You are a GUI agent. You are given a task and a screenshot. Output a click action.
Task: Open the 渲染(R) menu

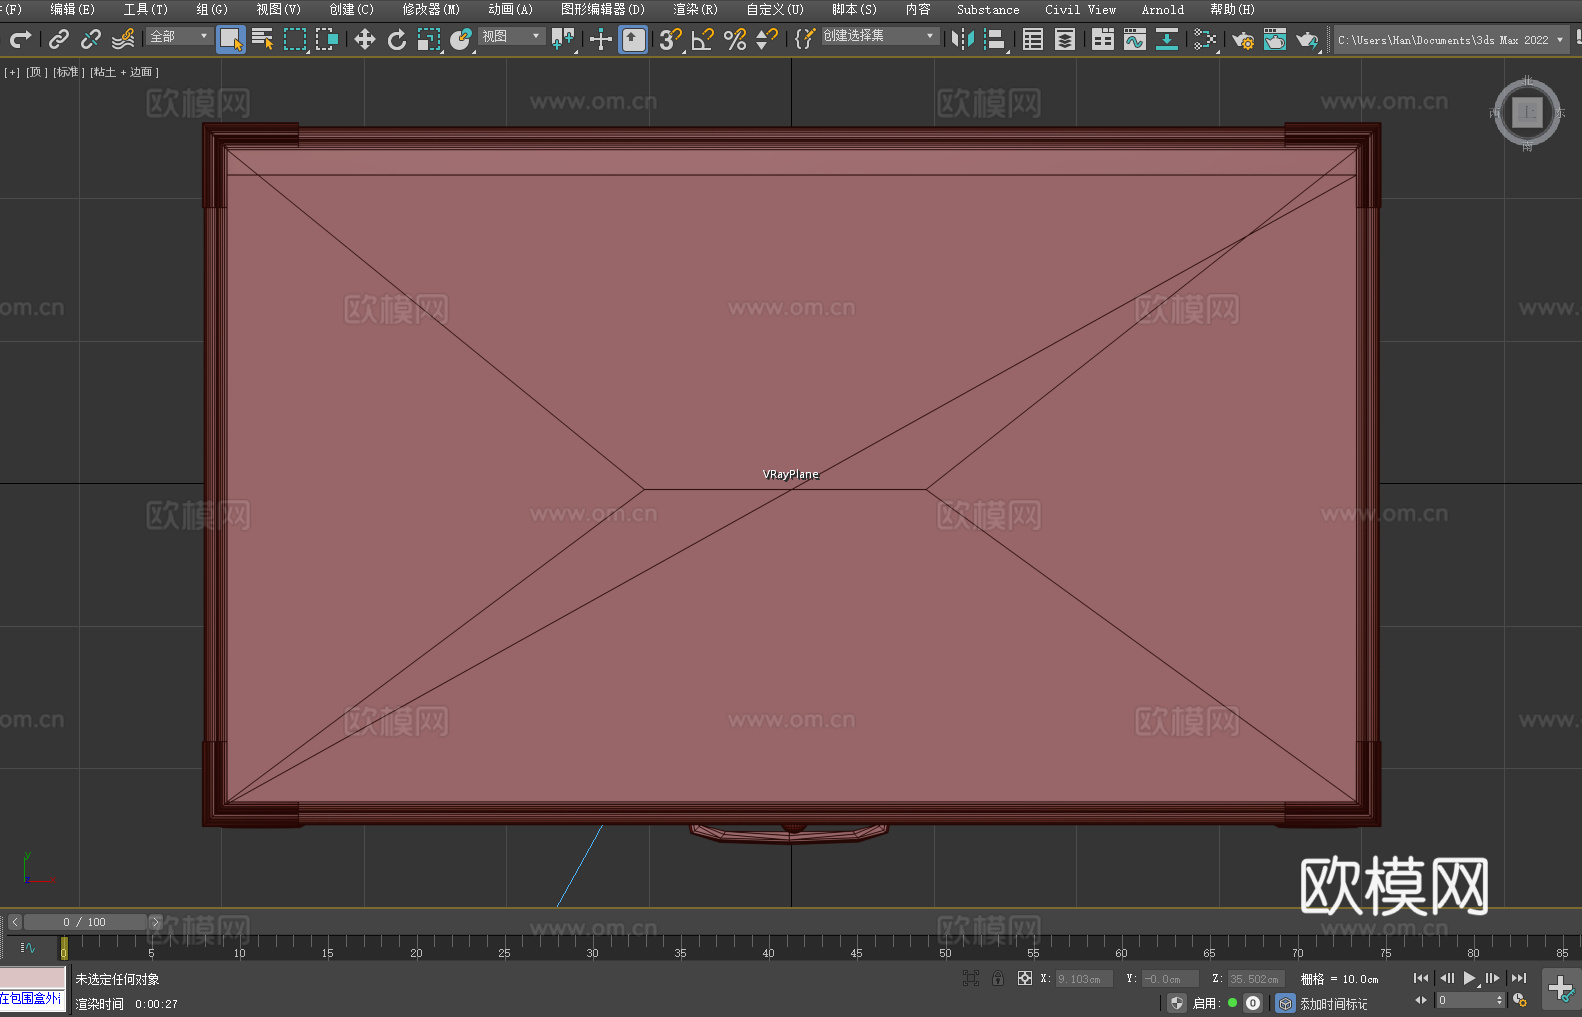(695, 9)
